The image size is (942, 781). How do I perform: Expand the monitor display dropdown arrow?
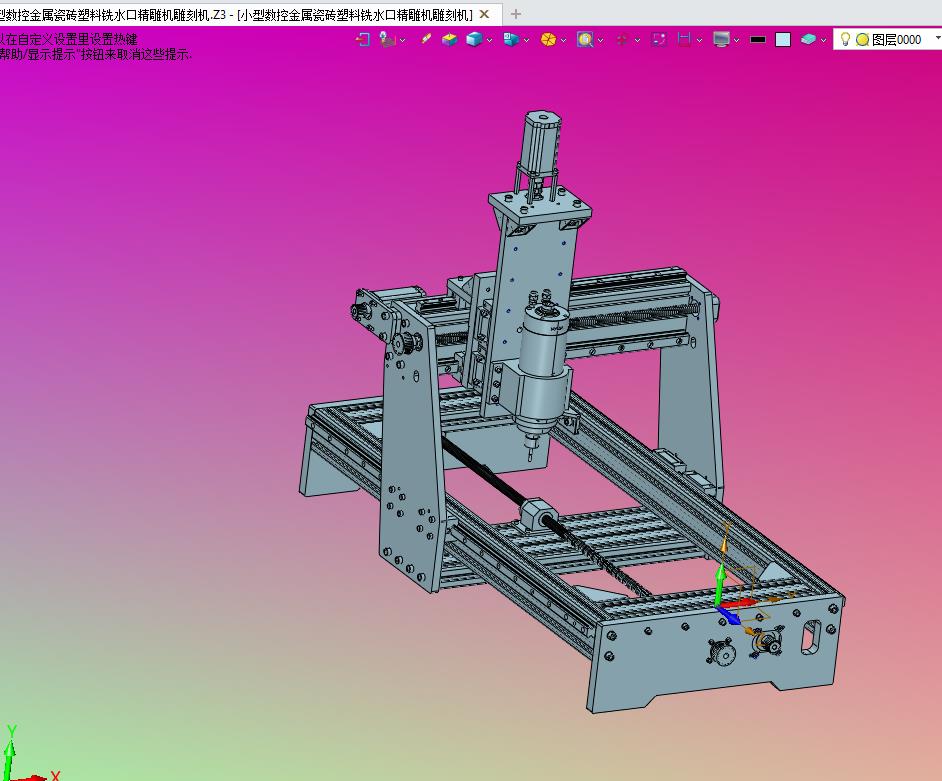point(737,40)
